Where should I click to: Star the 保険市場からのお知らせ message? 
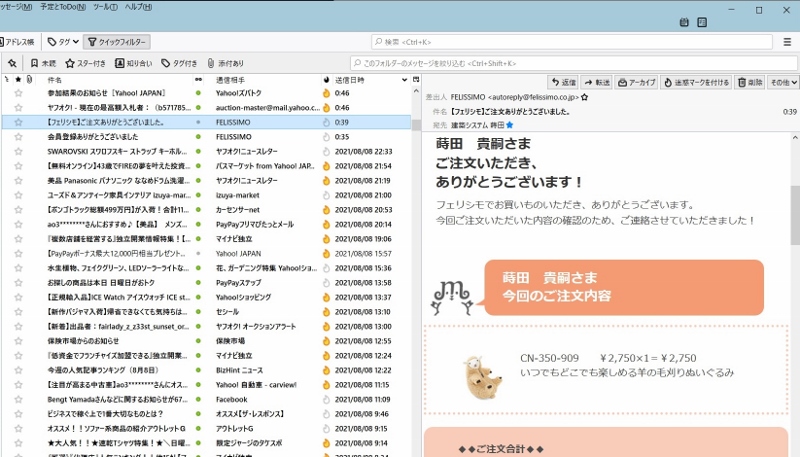click(x=18, y=341)
